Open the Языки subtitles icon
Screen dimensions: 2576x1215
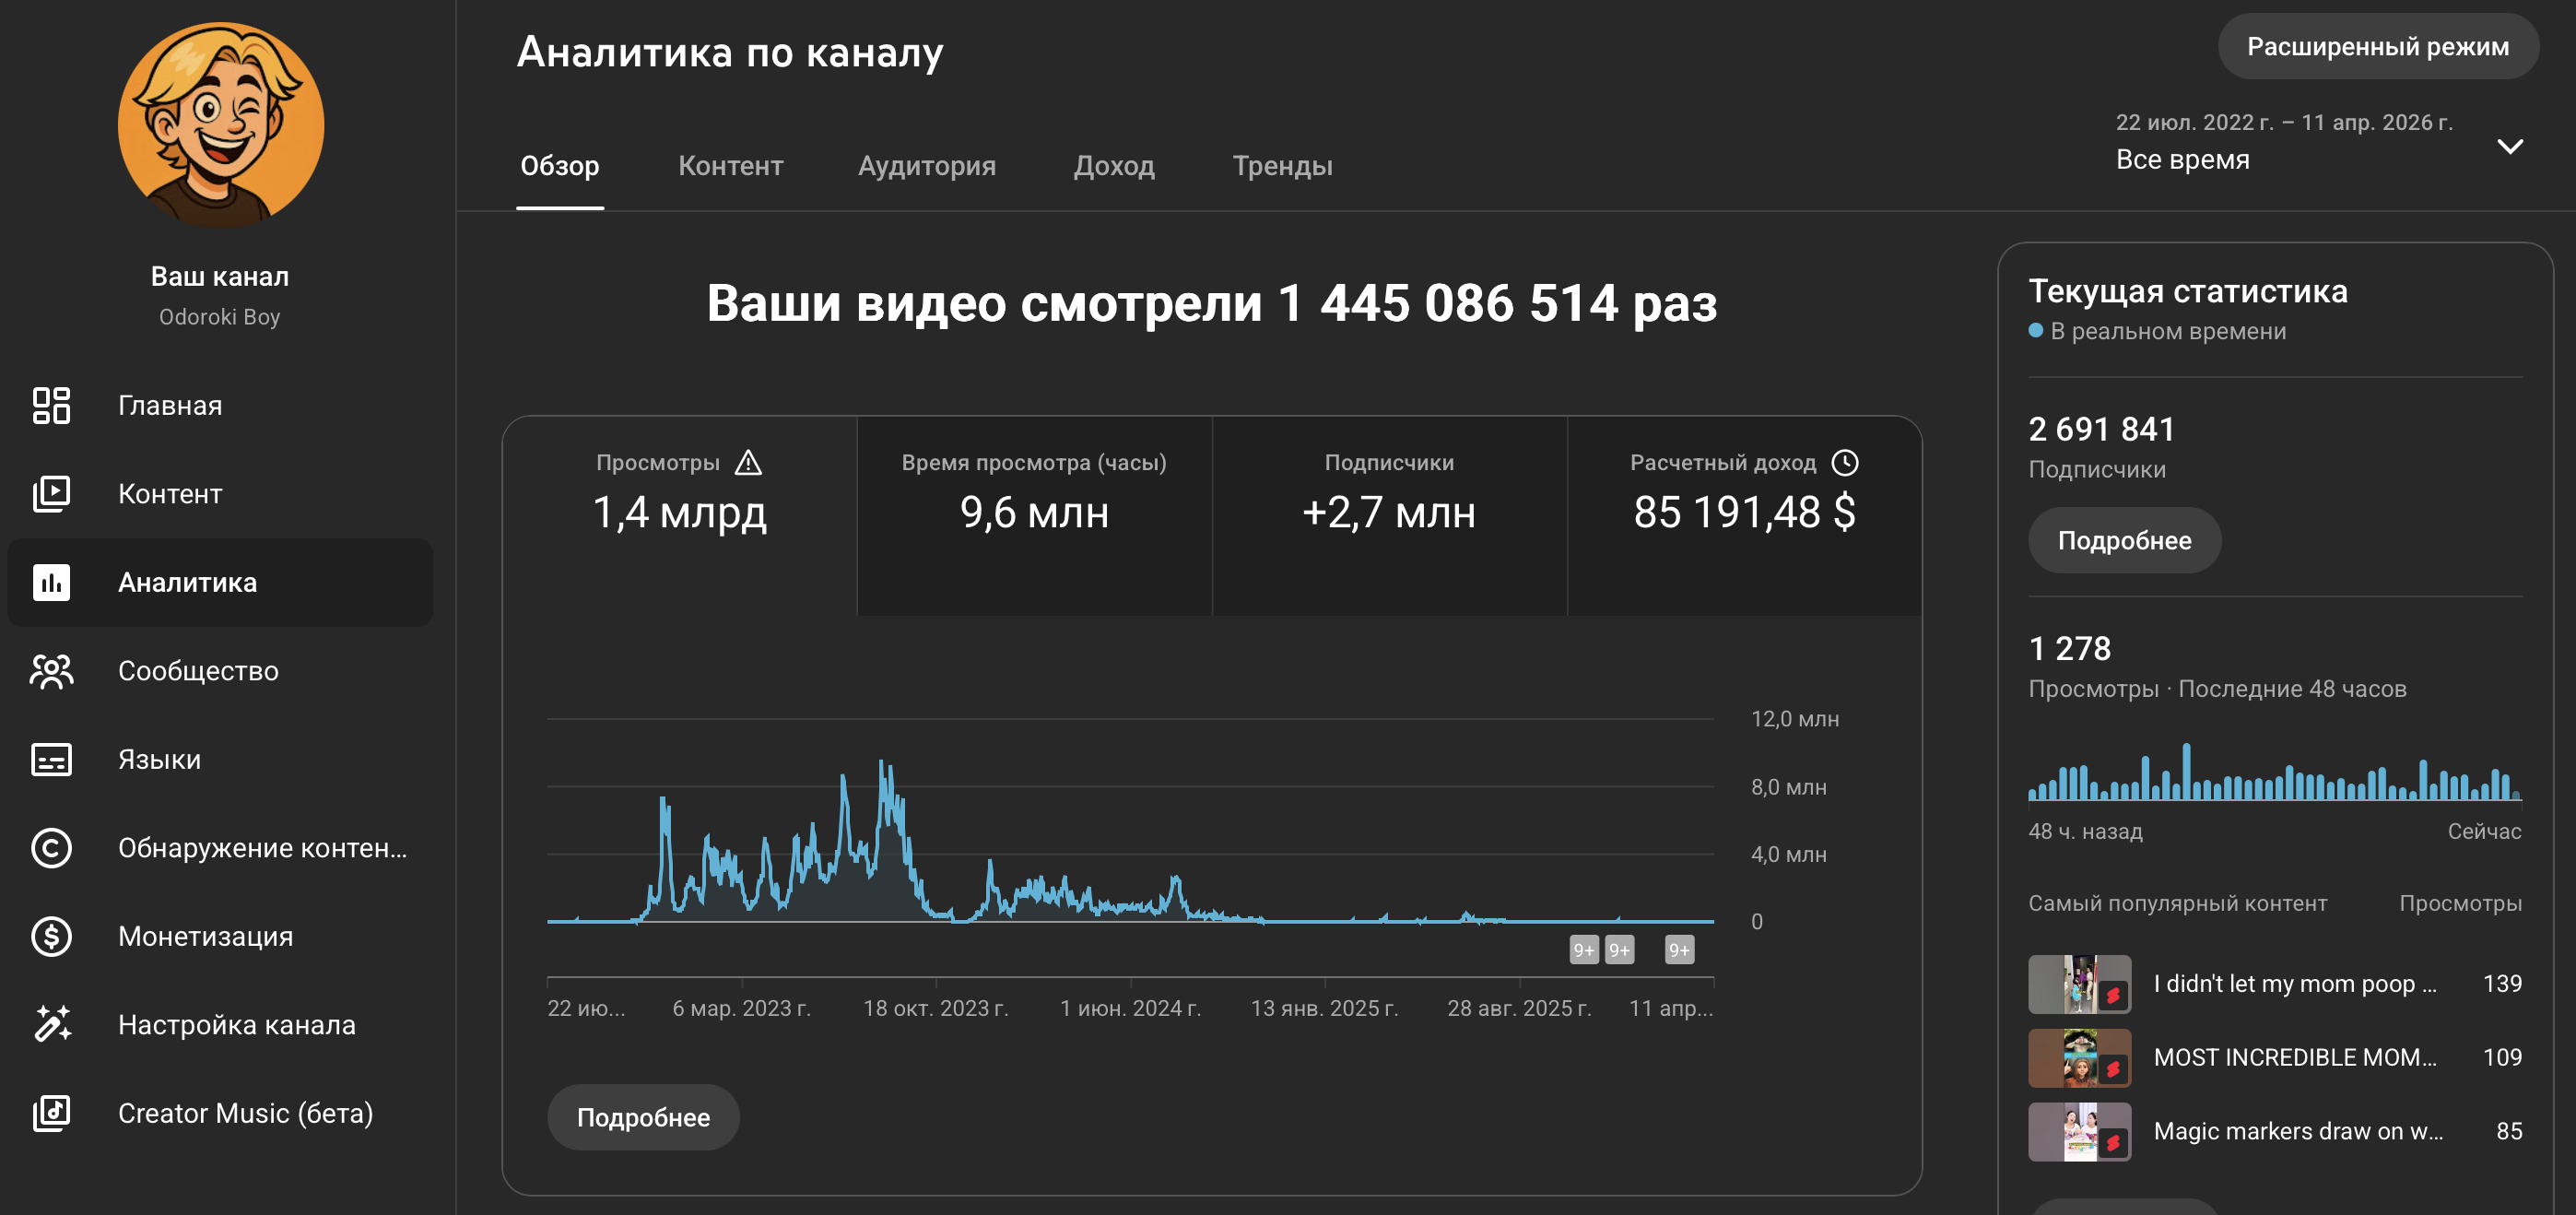tap(51, 759)
